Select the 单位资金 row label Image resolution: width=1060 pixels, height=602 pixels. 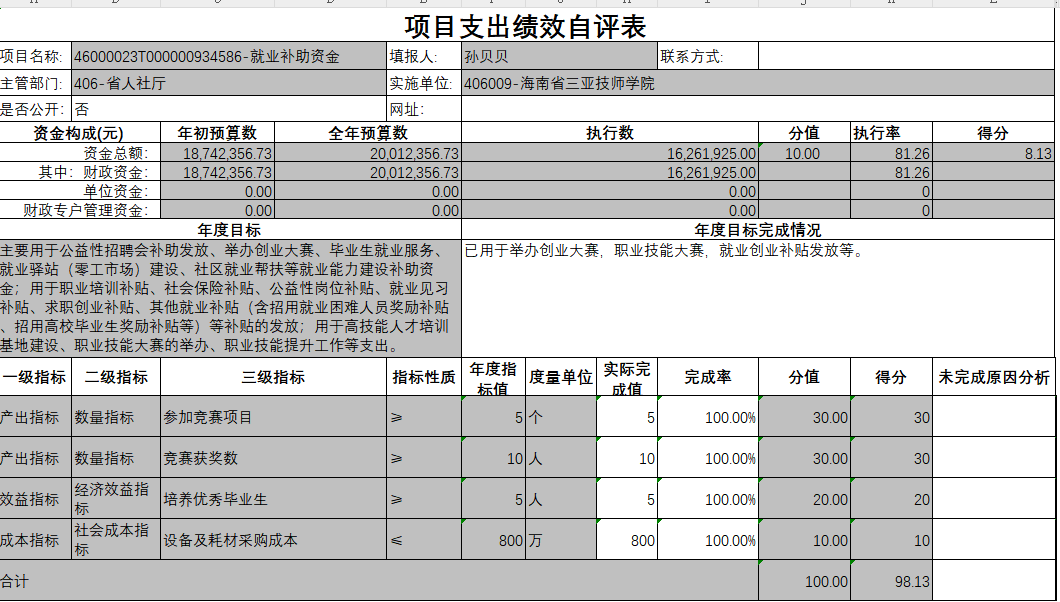[80, 191]
